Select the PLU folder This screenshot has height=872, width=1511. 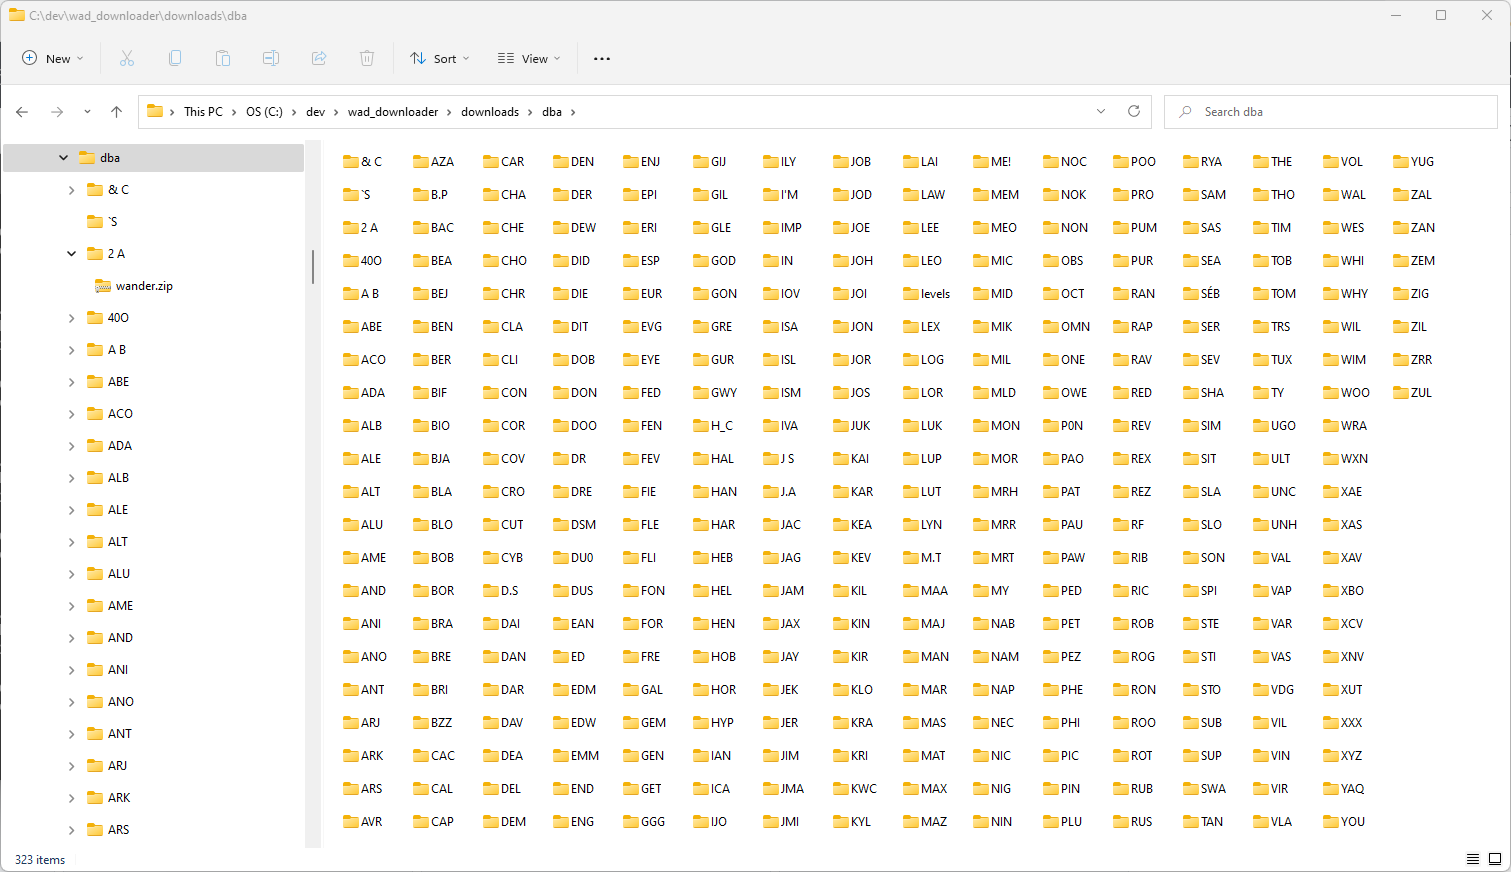pyautogui.click(x=1062, y=822)
